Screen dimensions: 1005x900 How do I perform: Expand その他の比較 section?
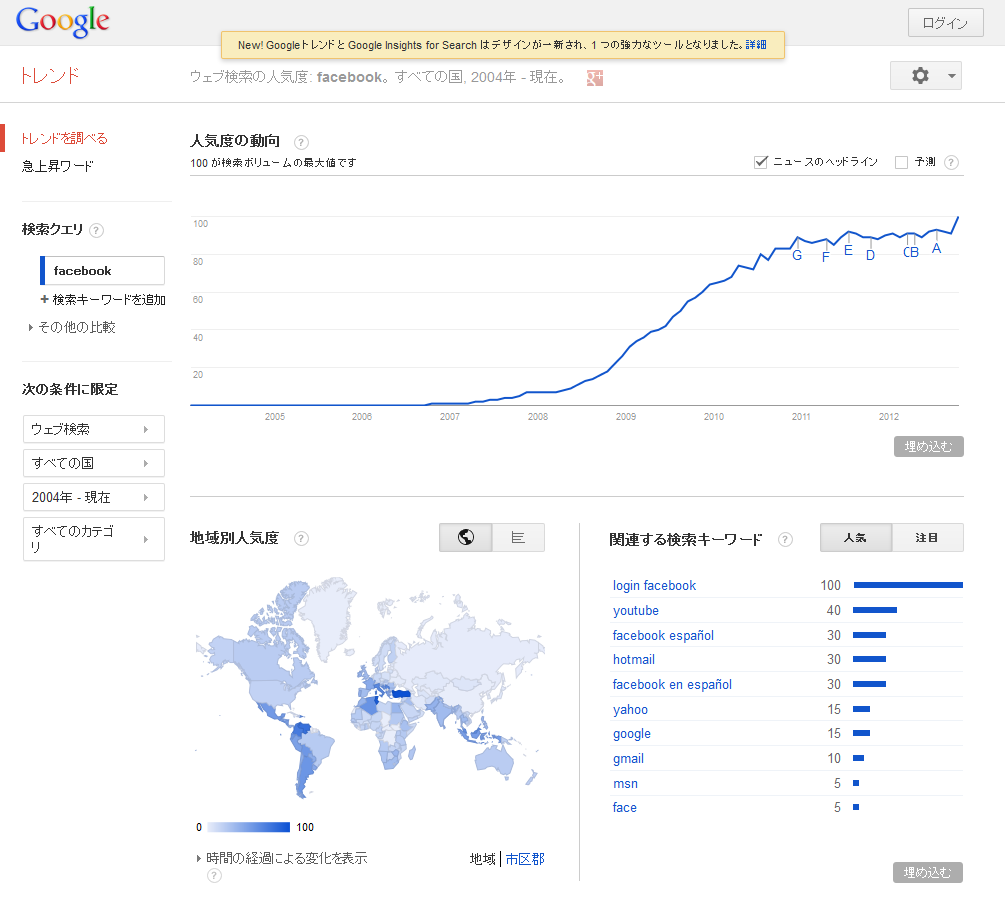click(72, 328)
